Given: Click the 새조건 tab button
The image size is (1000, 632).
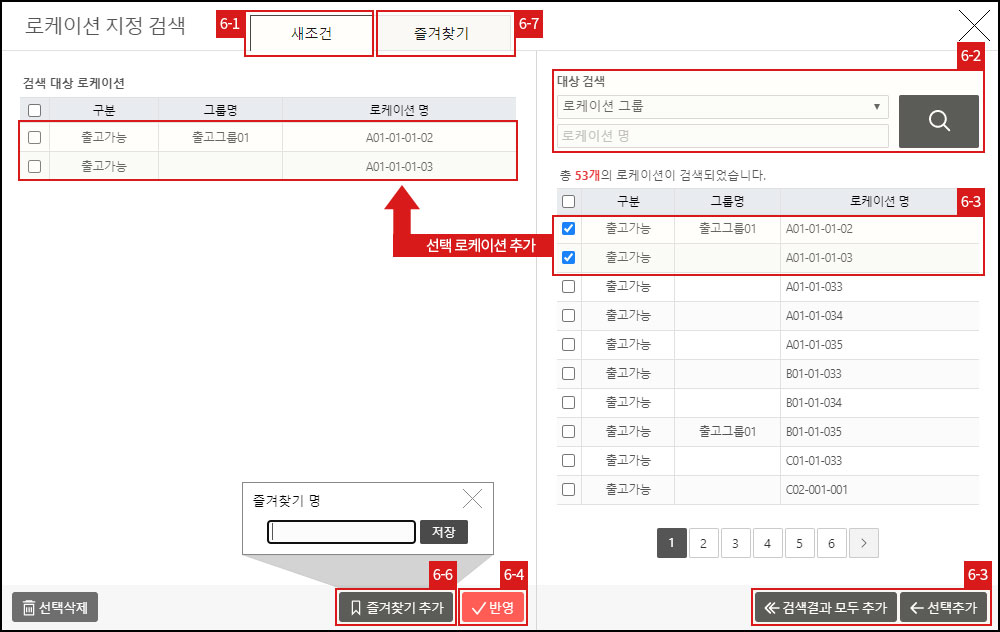Looking at the screenshot, I should (x=309, y=33).
